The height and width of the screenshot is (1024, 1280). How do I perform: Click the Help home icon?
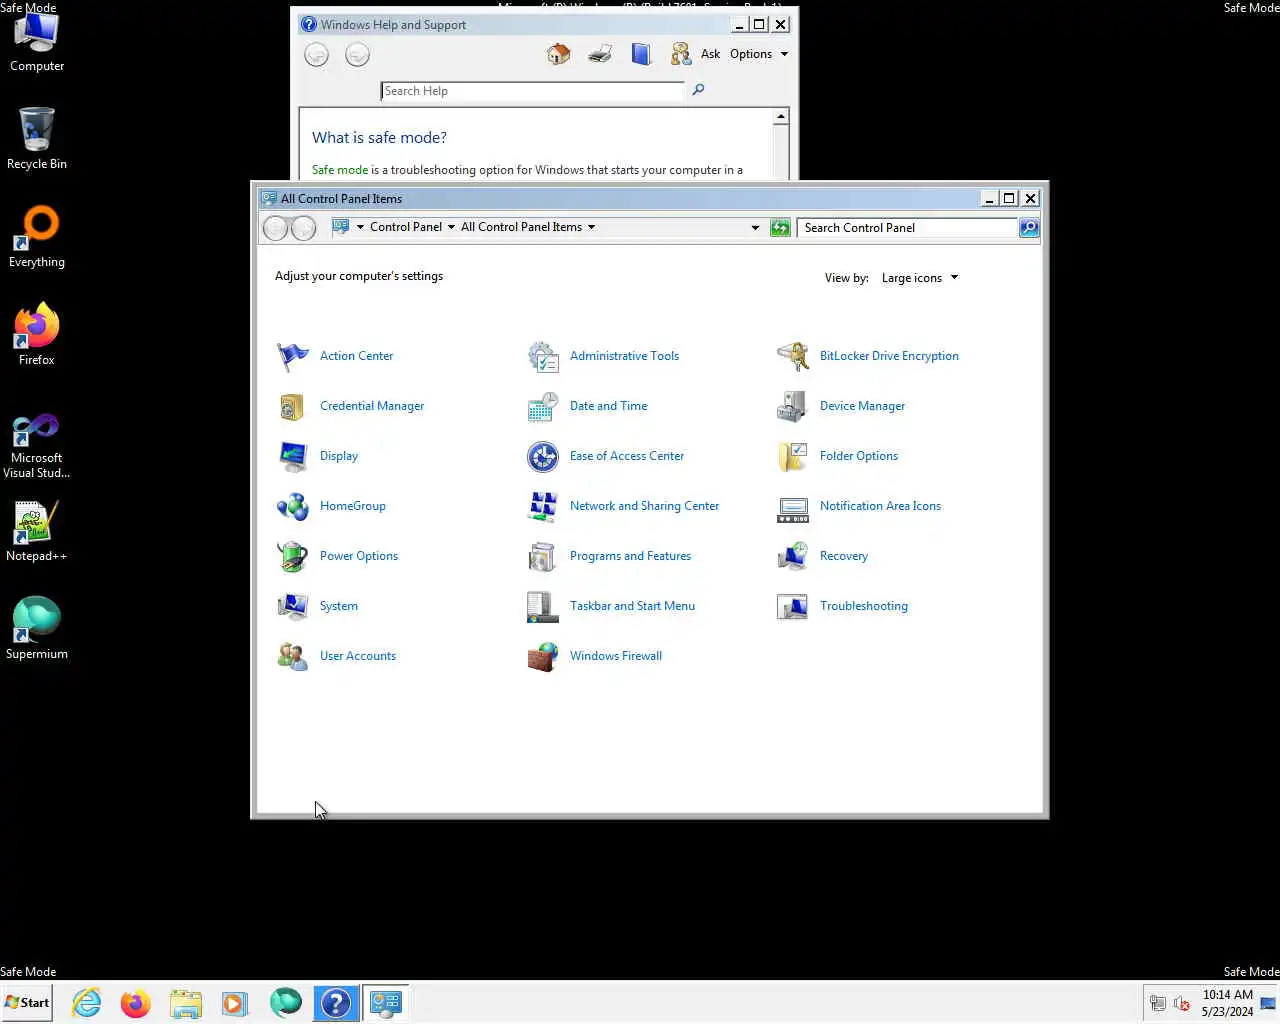click(x=559, y=54)
